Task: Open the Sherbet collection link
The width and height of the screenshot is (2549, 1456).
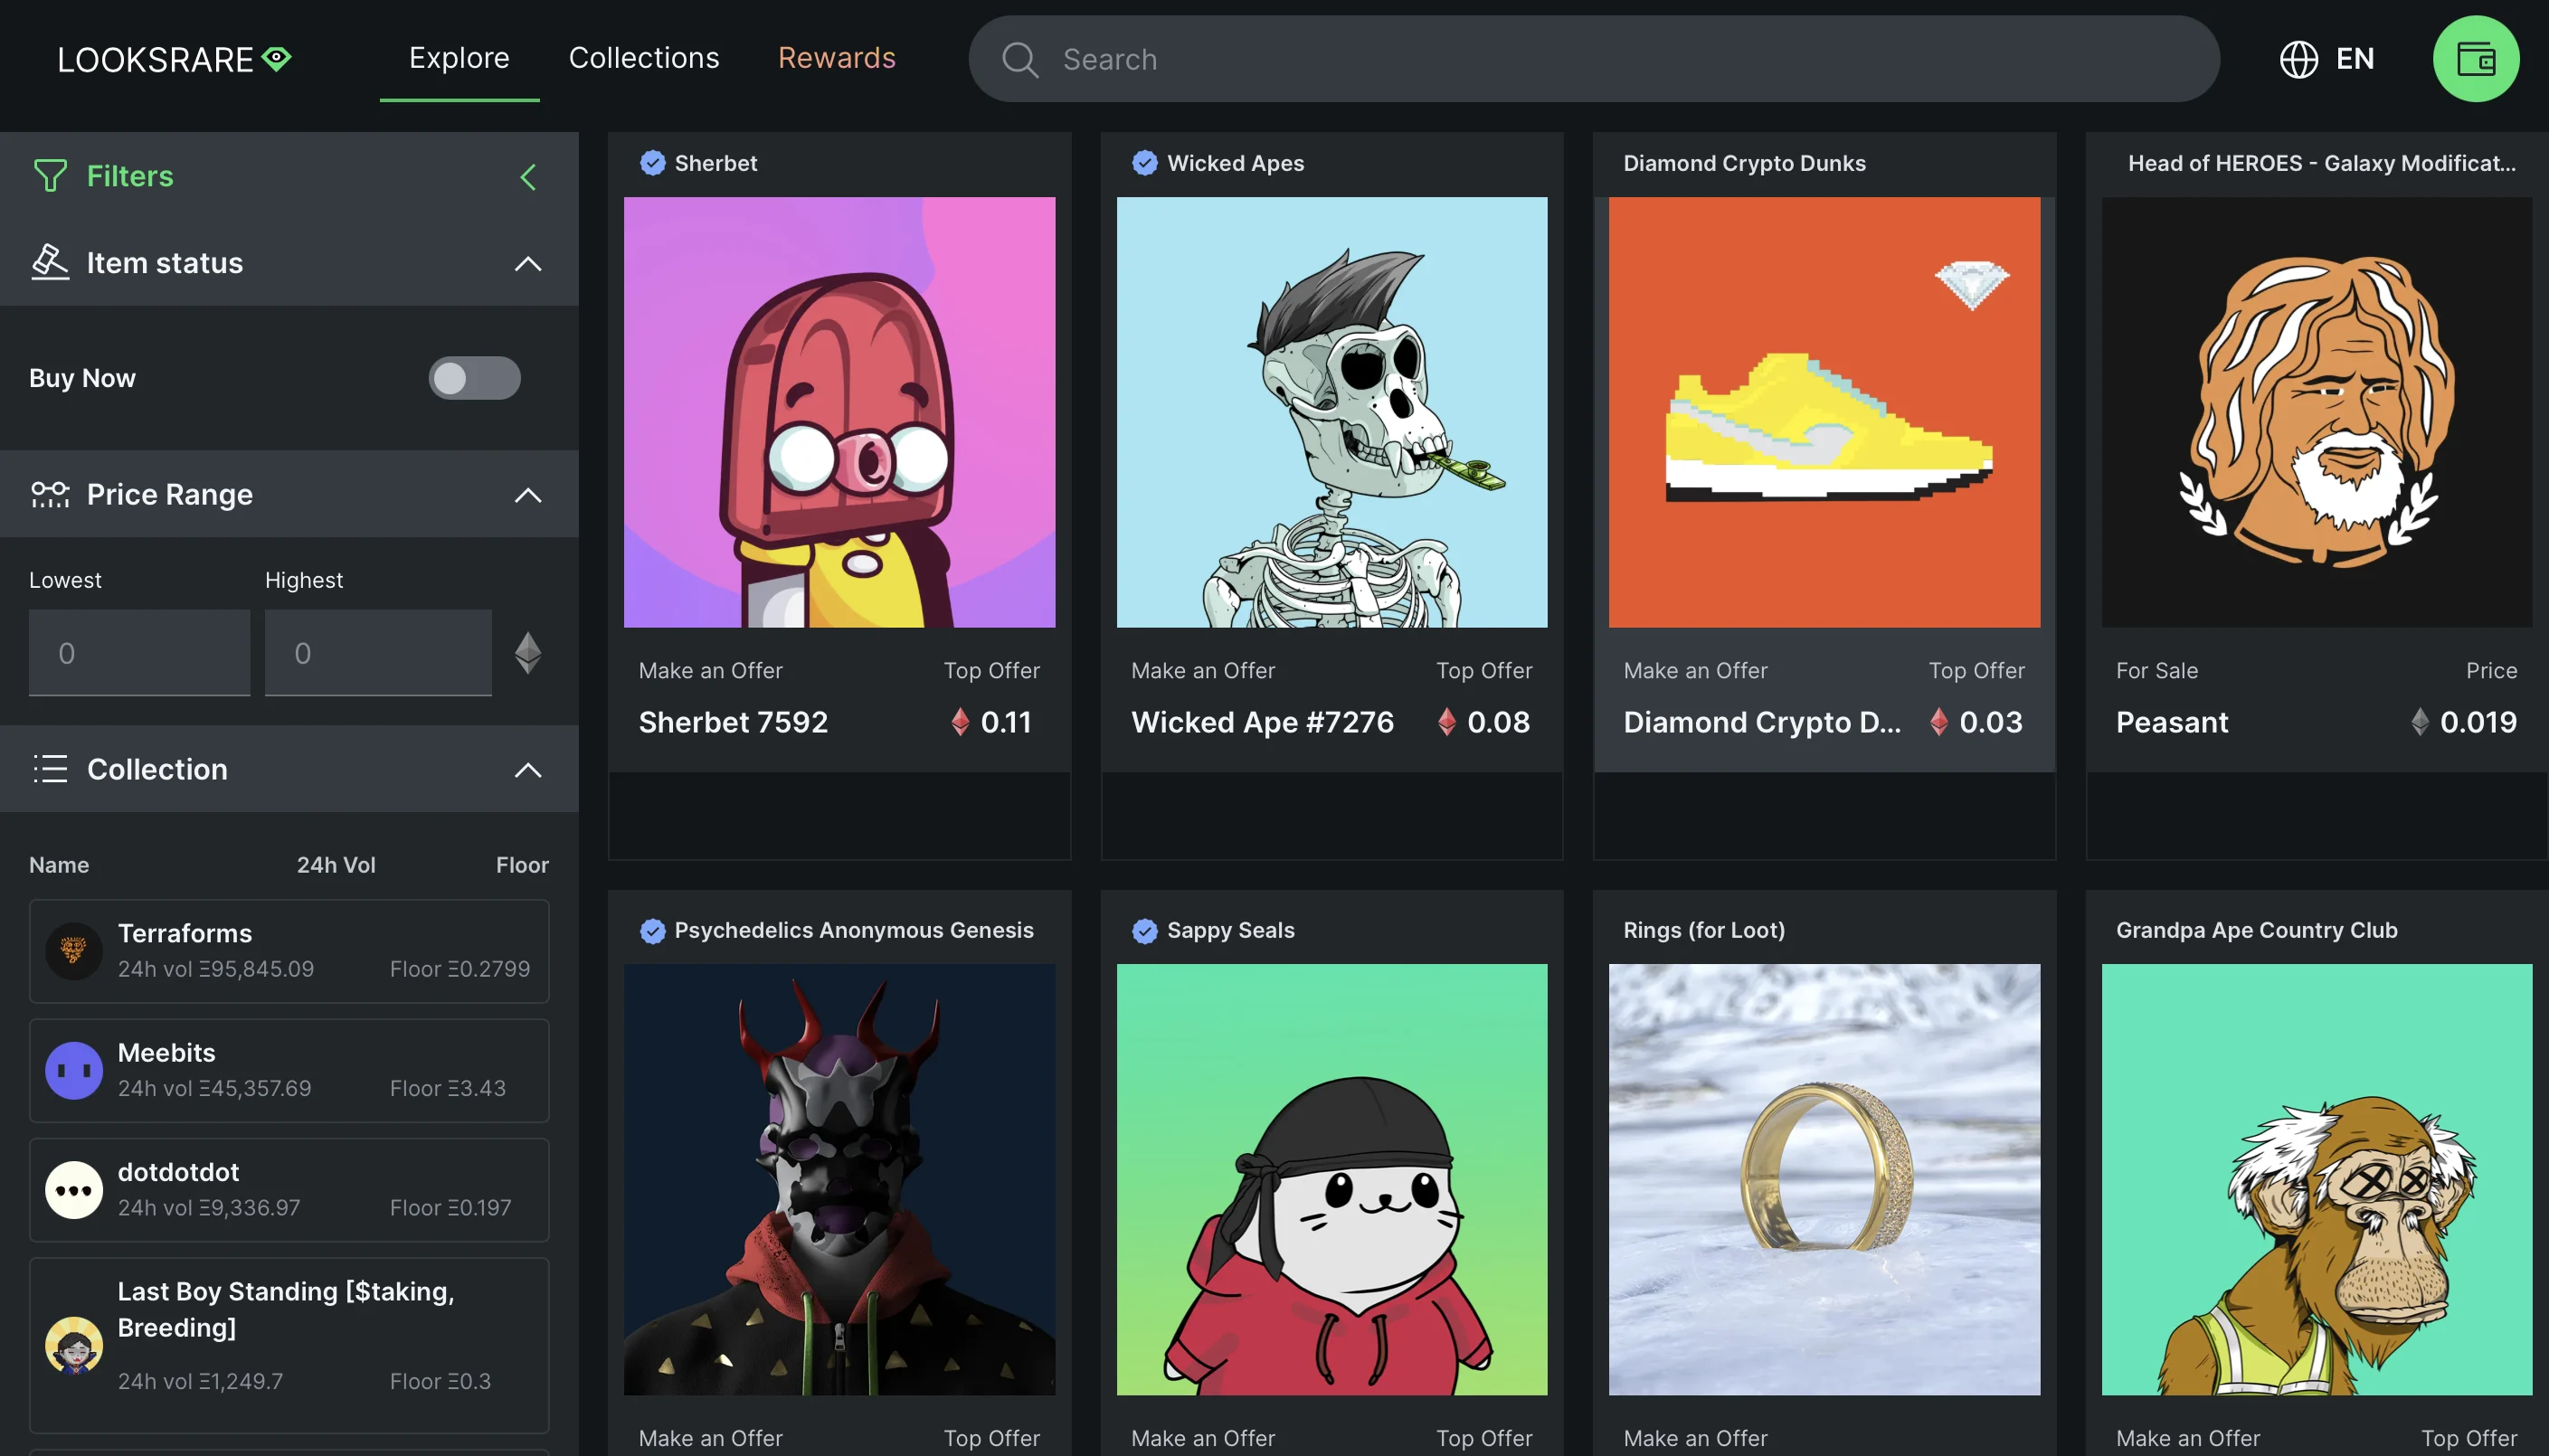Action: tap(715, 163)
